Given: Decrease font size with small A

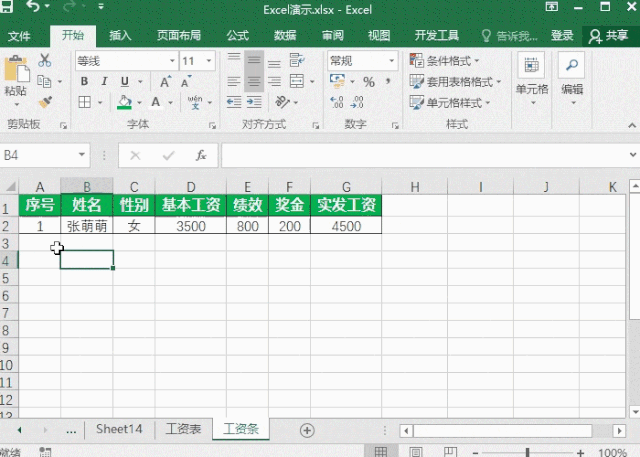Looking at the screenshot, I should pos(186,82).
